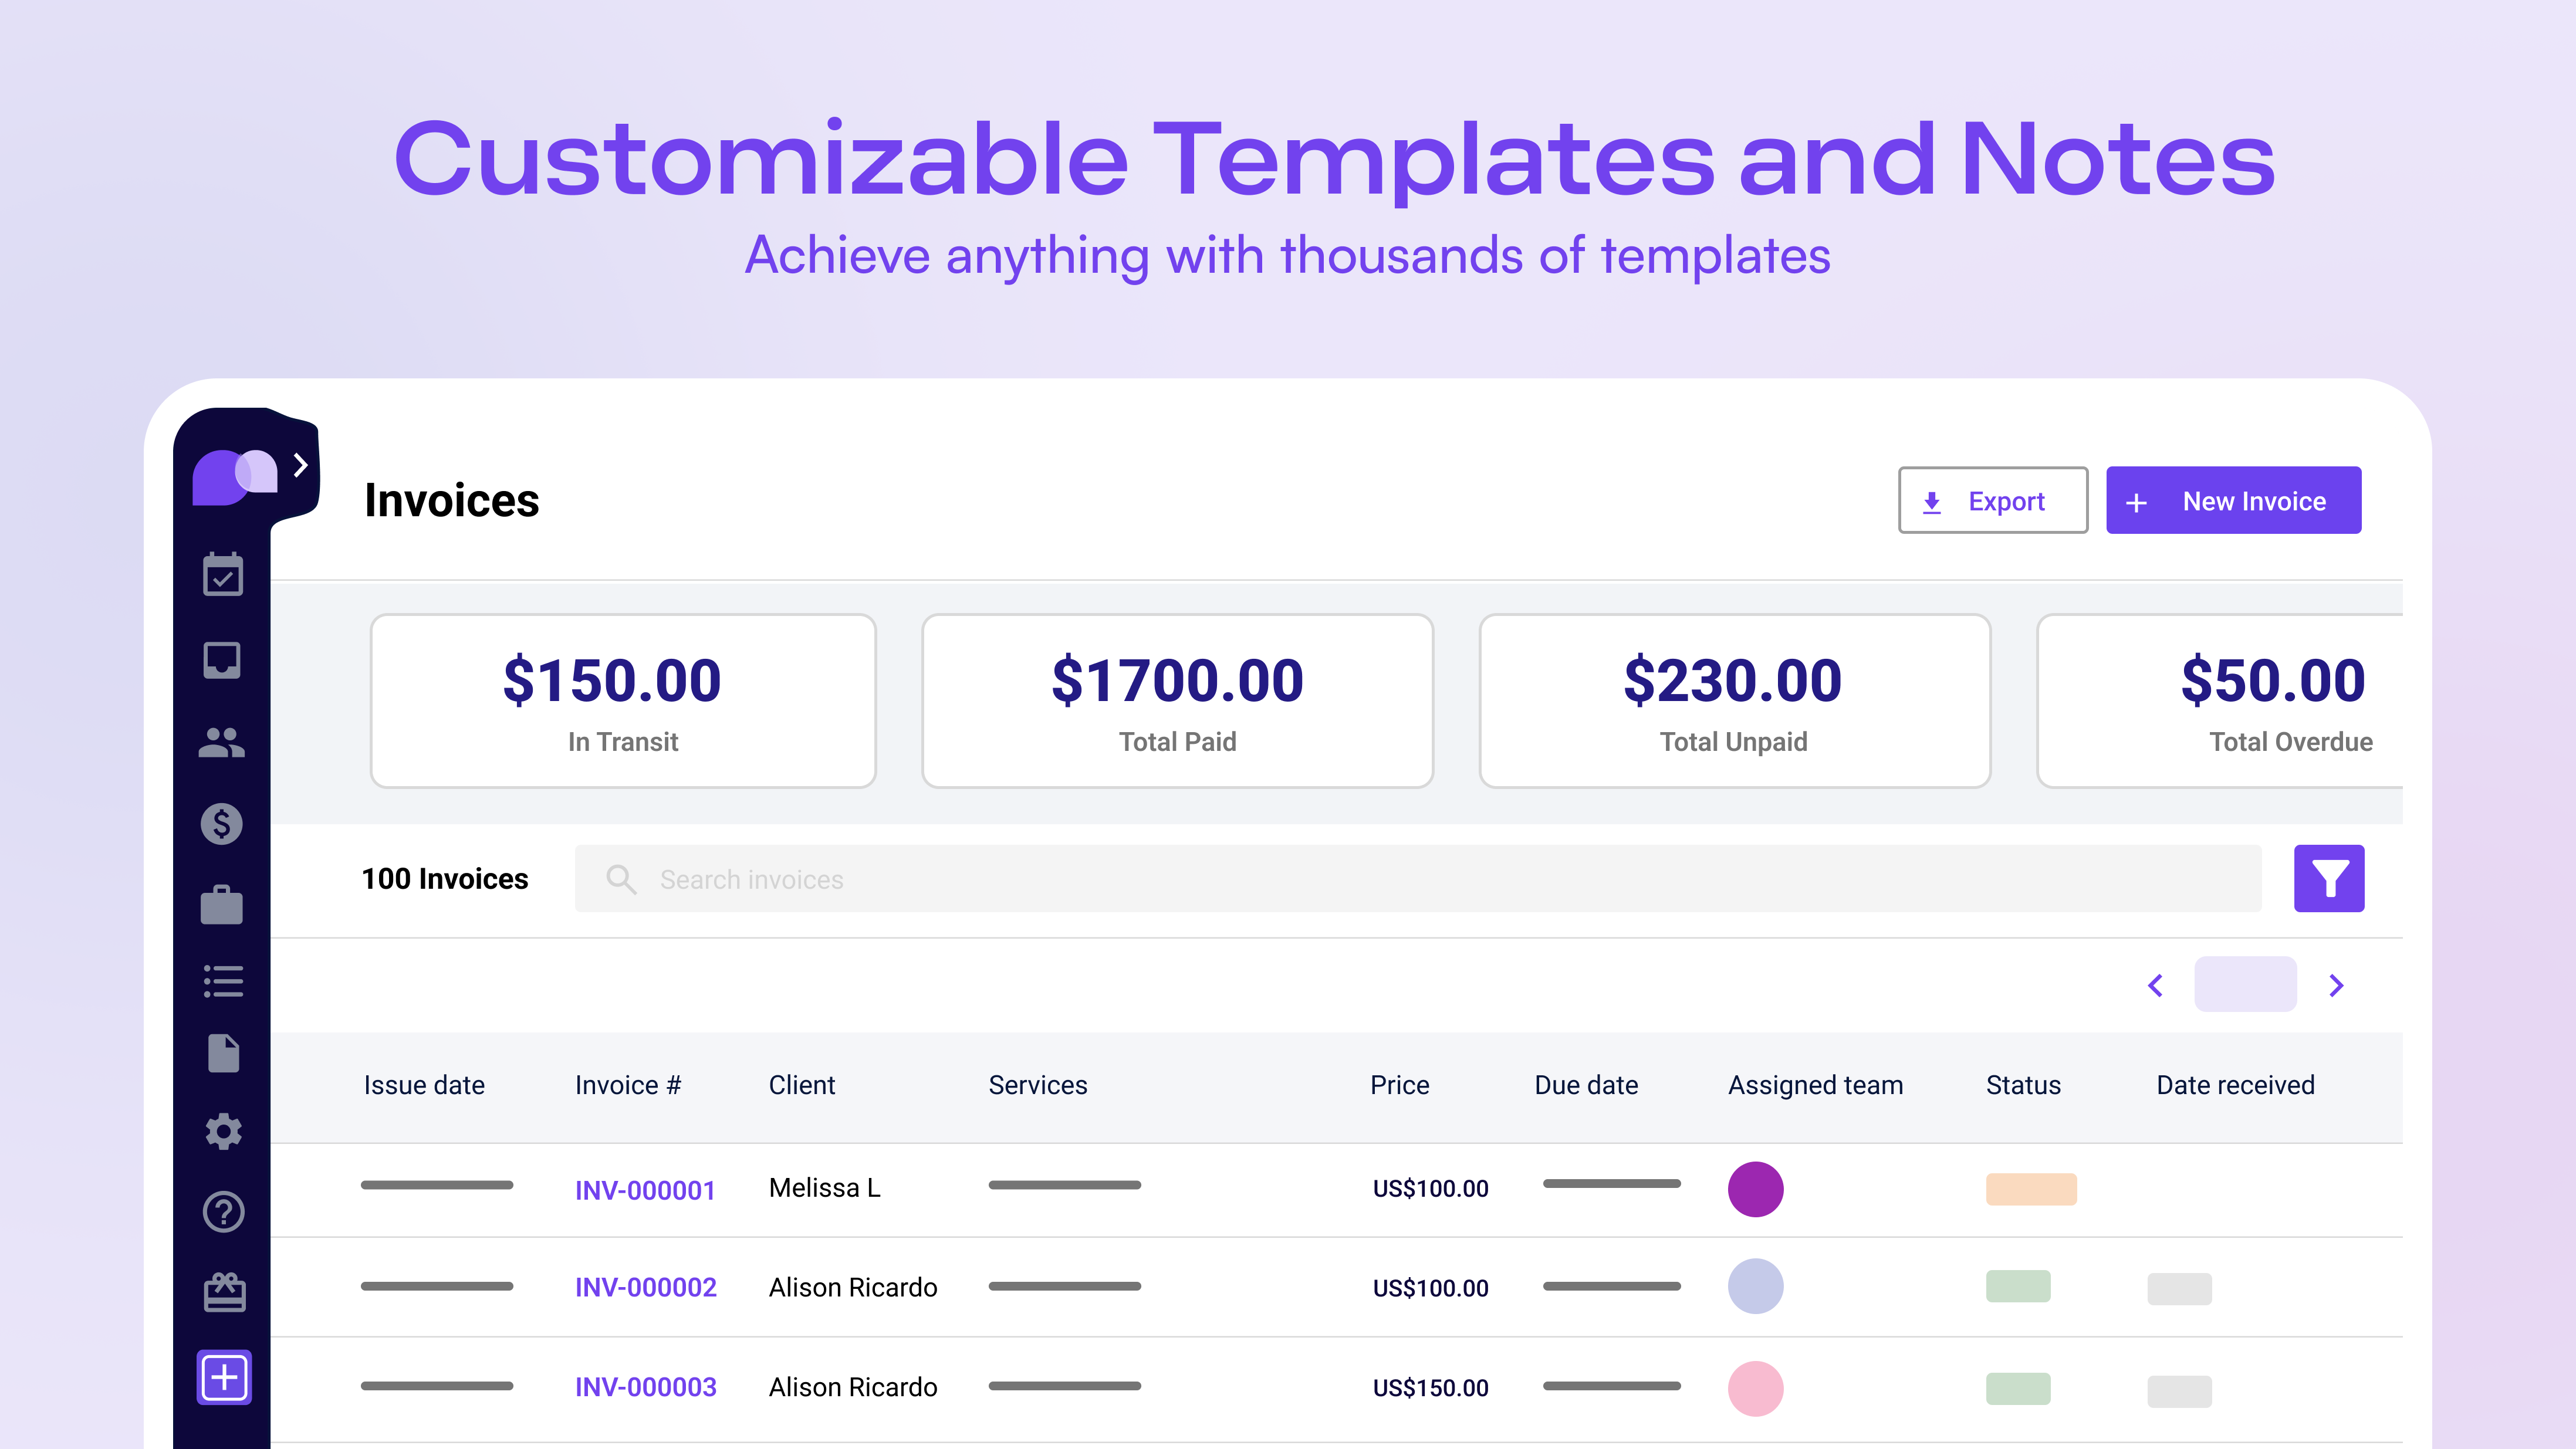Open invoice INV-000002
The width and height of the screenshot is (2576, 1449).
click(645, 1287)
